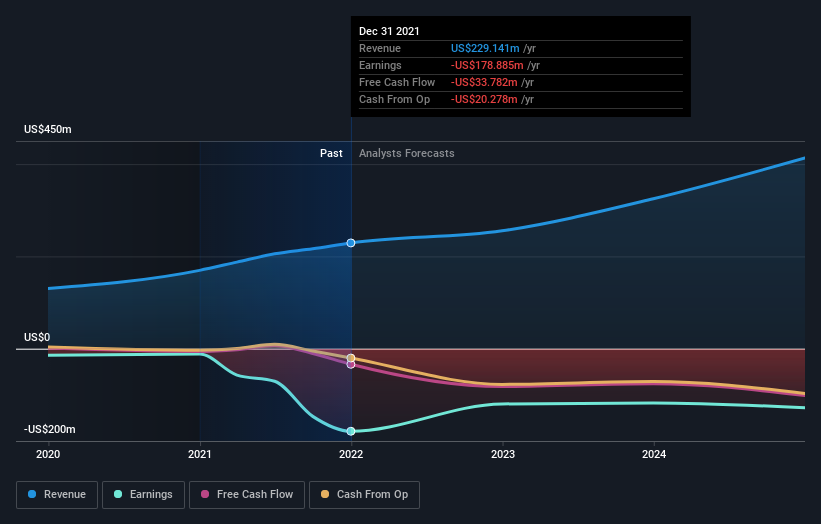Click the US$0 y-axis label
This screenshot has width=821, height=524.
click(x=37, y=337)
